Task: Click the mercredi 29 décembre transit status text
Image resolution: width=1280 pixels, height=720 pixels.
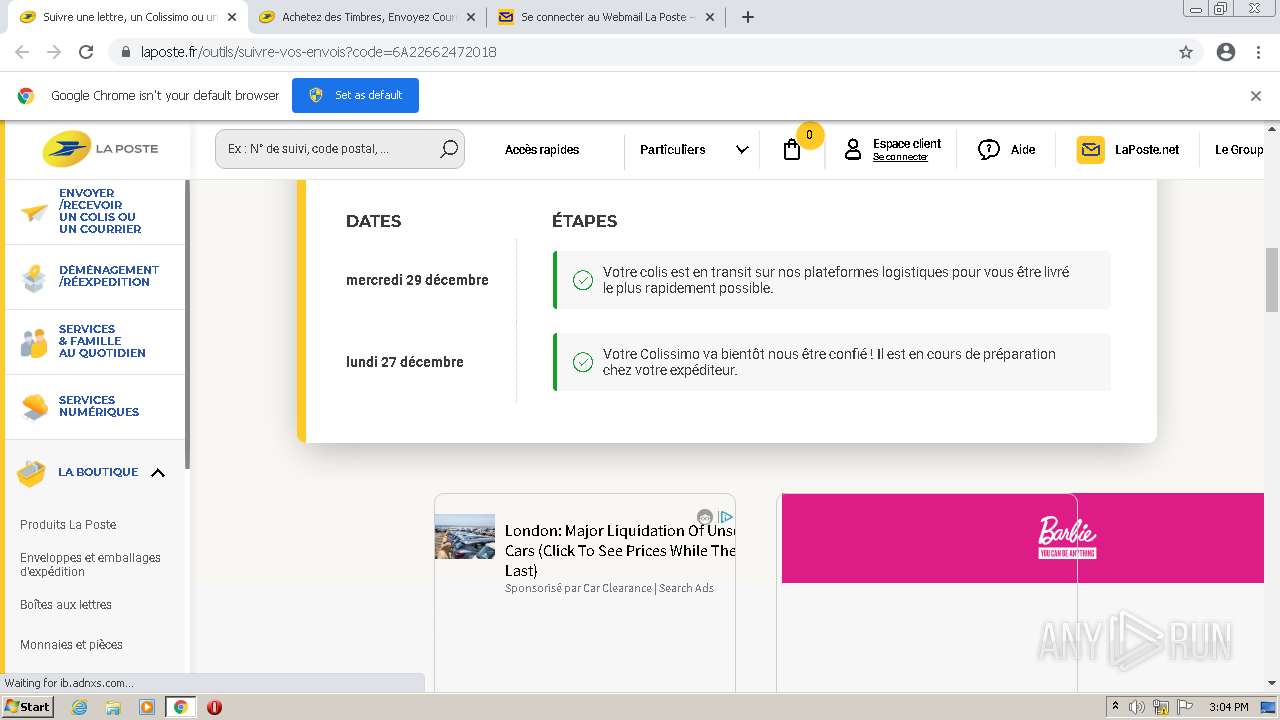Action: pos(836,280)
